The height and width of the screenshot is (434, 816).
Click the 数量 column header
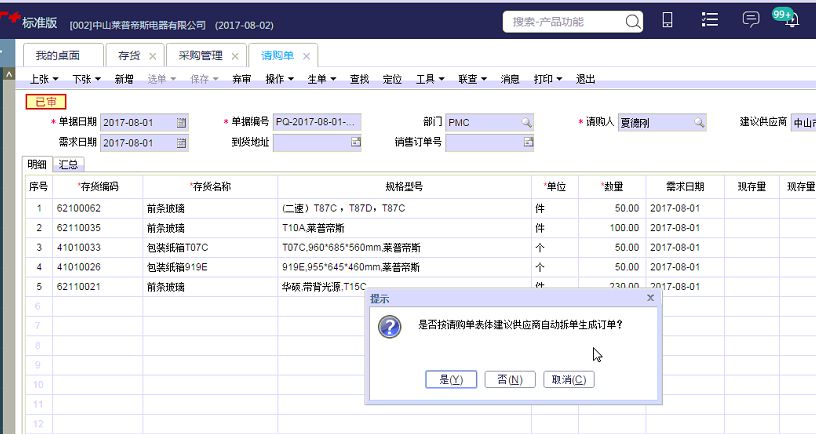(x=612, y=187)
